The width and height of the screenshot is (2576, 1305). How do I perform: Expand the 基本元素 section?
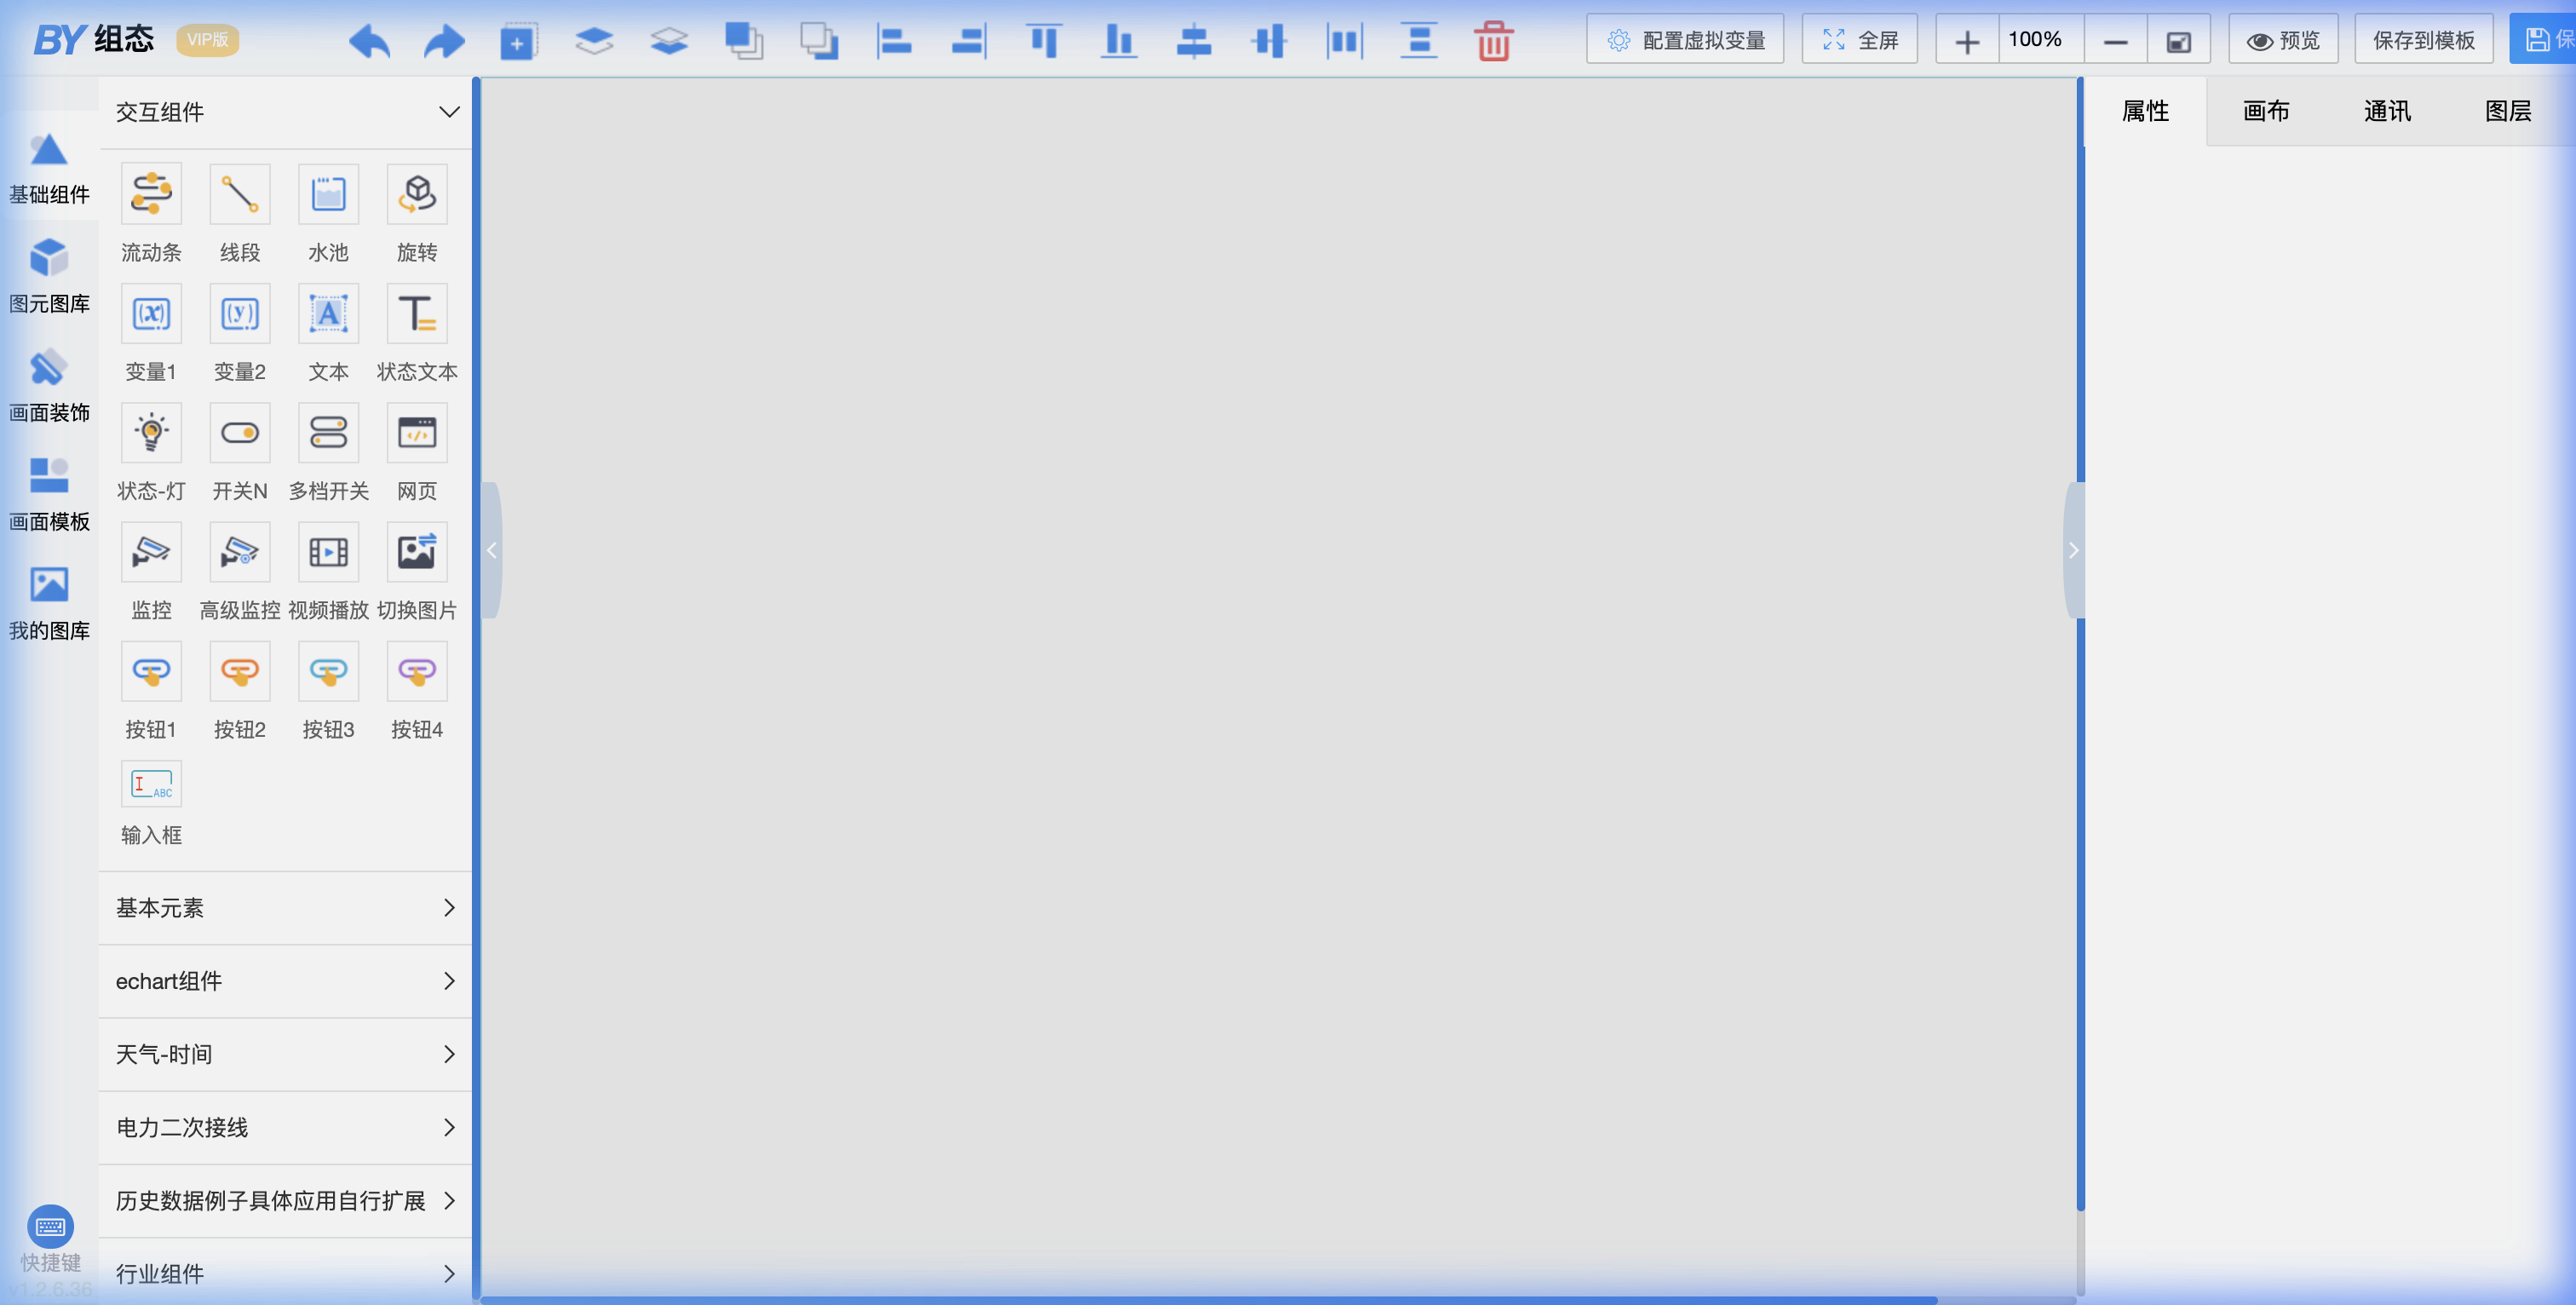click(x=285, y=908)
